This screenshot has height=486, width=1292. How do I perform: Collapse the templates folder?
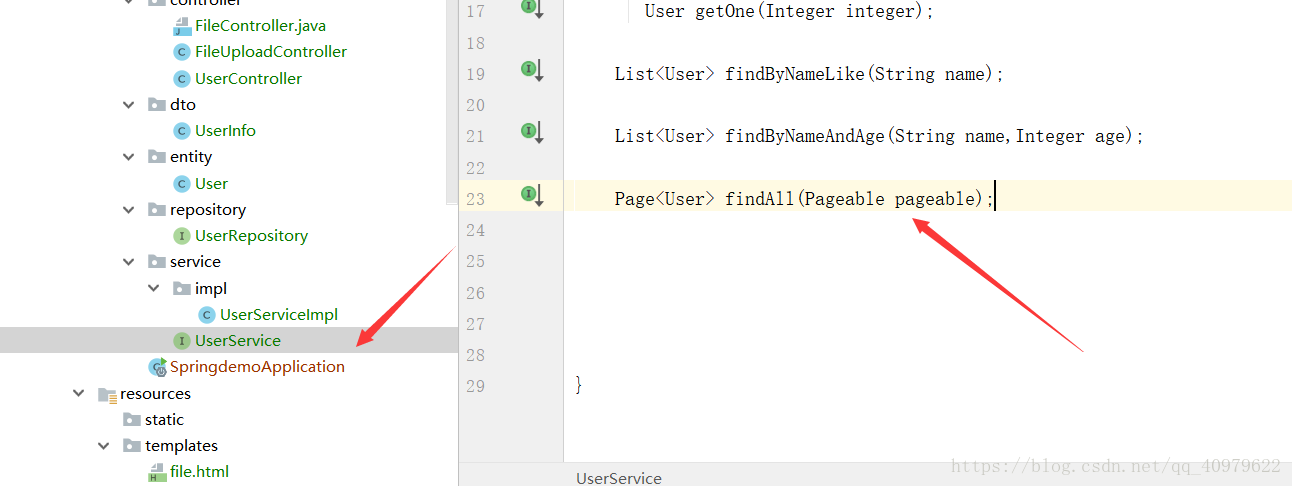pyautogui.click(x=104, y=445)
